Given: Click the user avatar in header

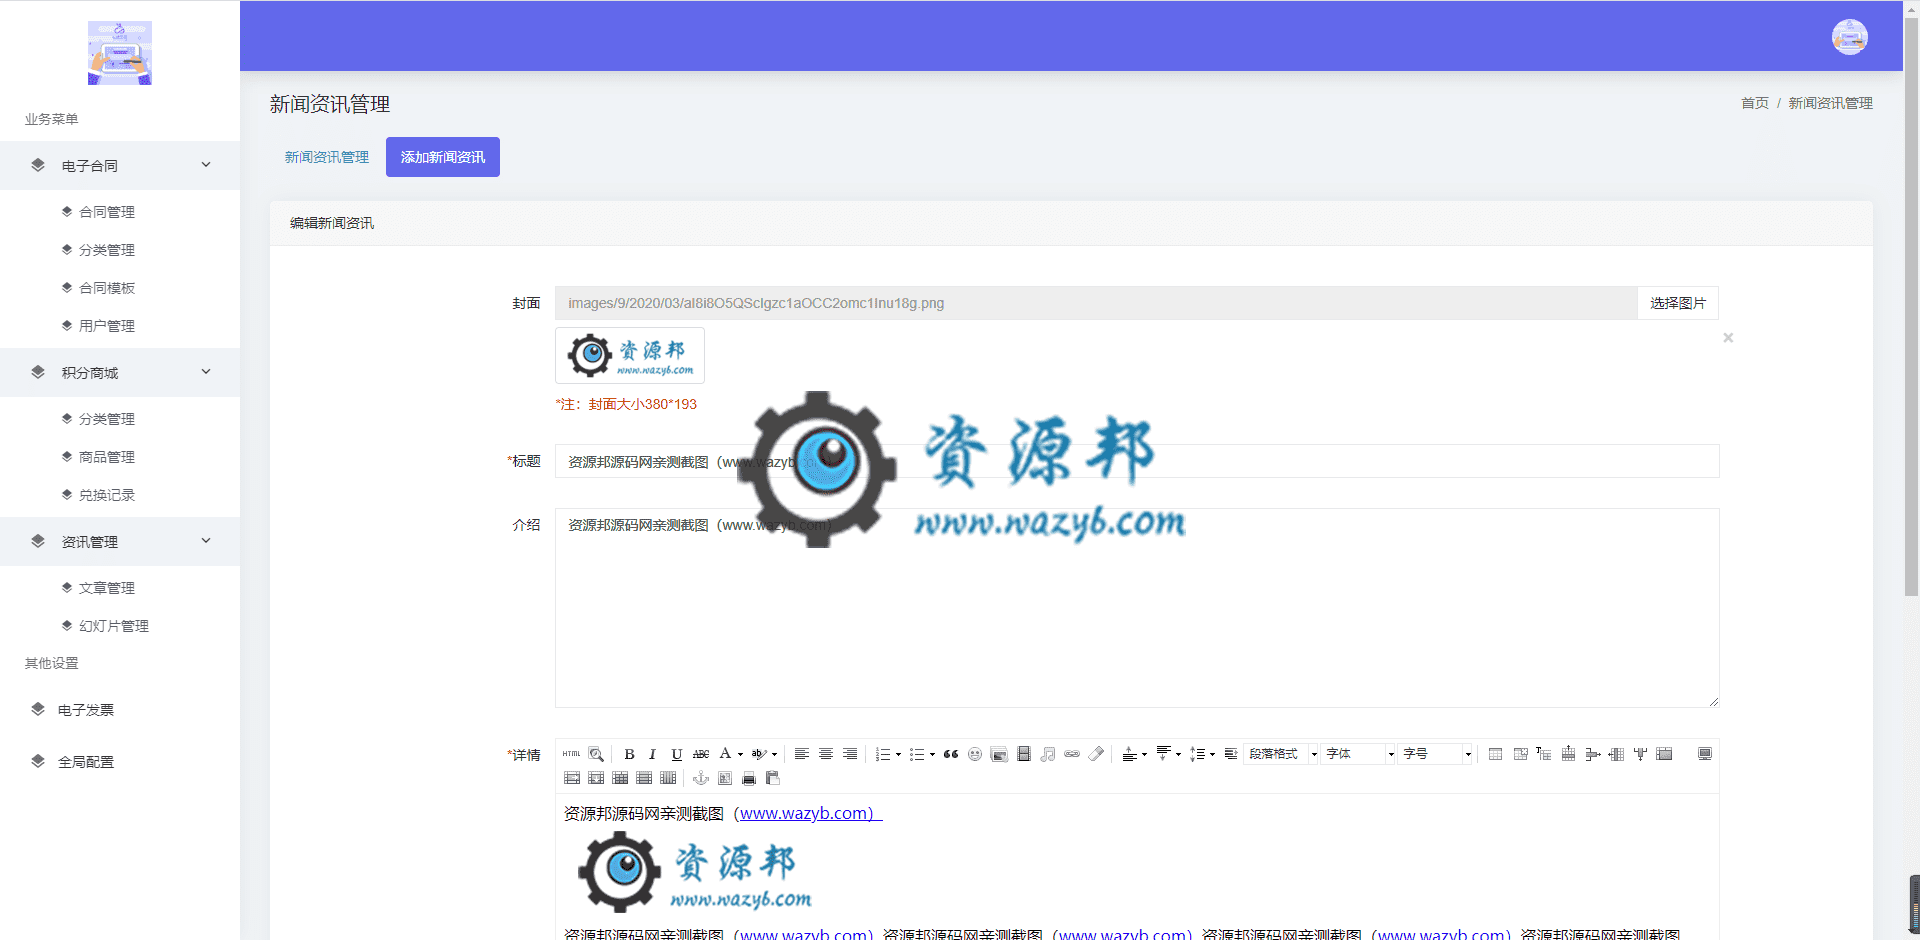Looking at the screenshot, I should point(1849,37).
